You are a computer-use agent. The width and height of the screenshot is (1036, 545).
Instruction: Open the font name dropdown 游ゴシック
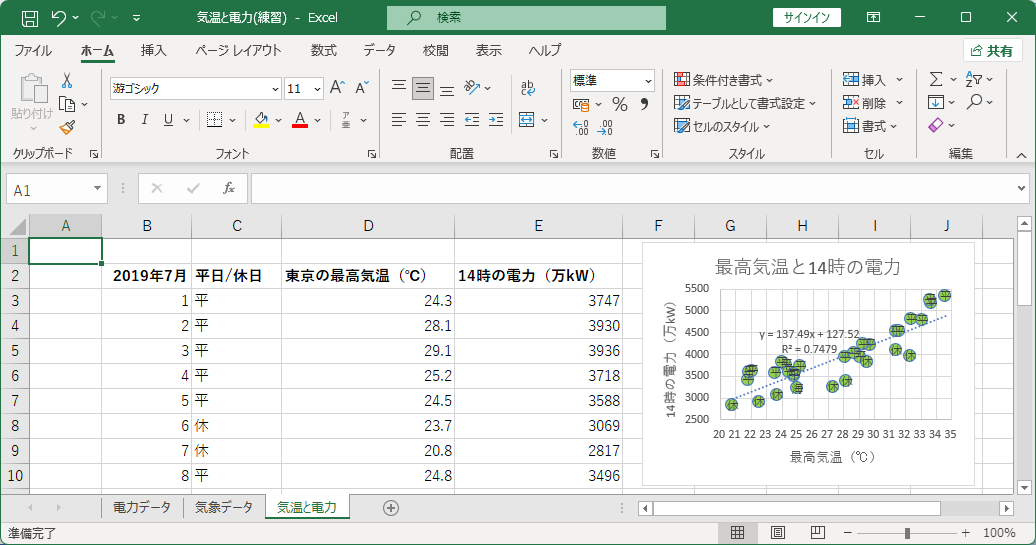(x=276, y=89)
